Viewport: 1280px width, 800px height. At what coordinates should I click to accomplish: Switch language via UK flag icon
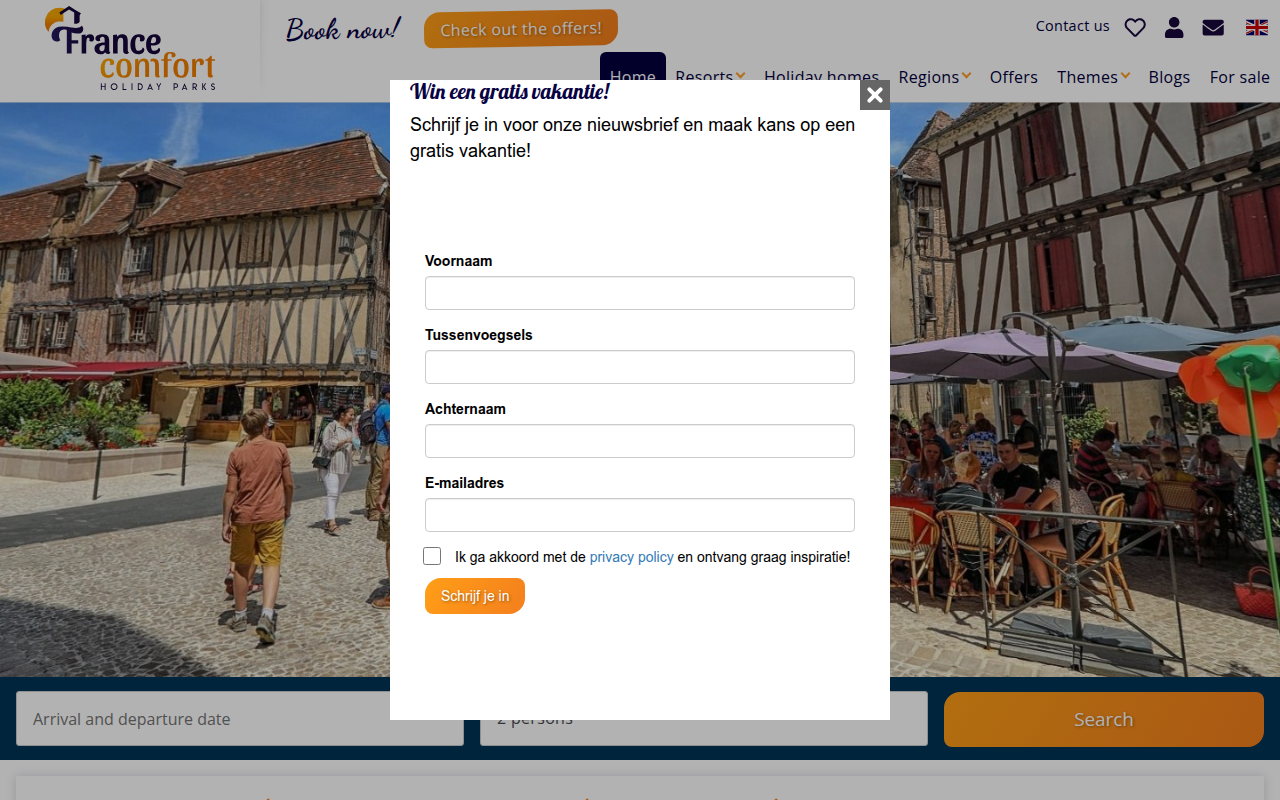coord(1257,27)
